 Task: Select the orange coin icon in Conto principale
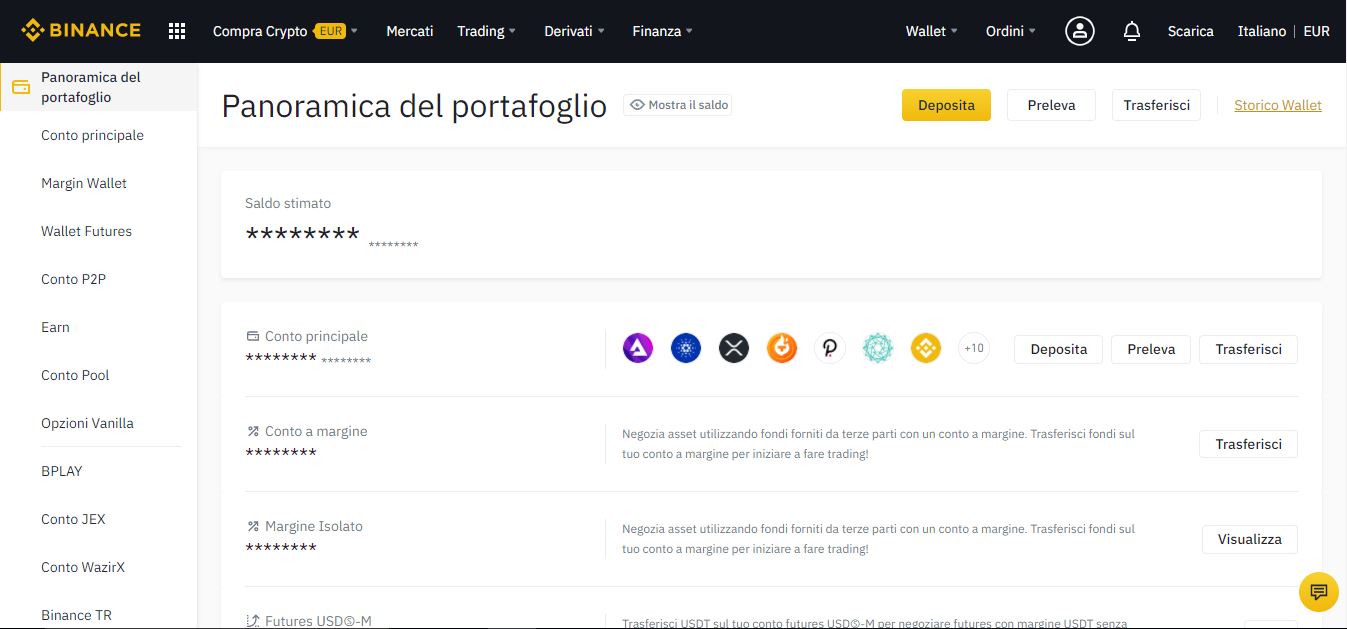coord(782,348)
